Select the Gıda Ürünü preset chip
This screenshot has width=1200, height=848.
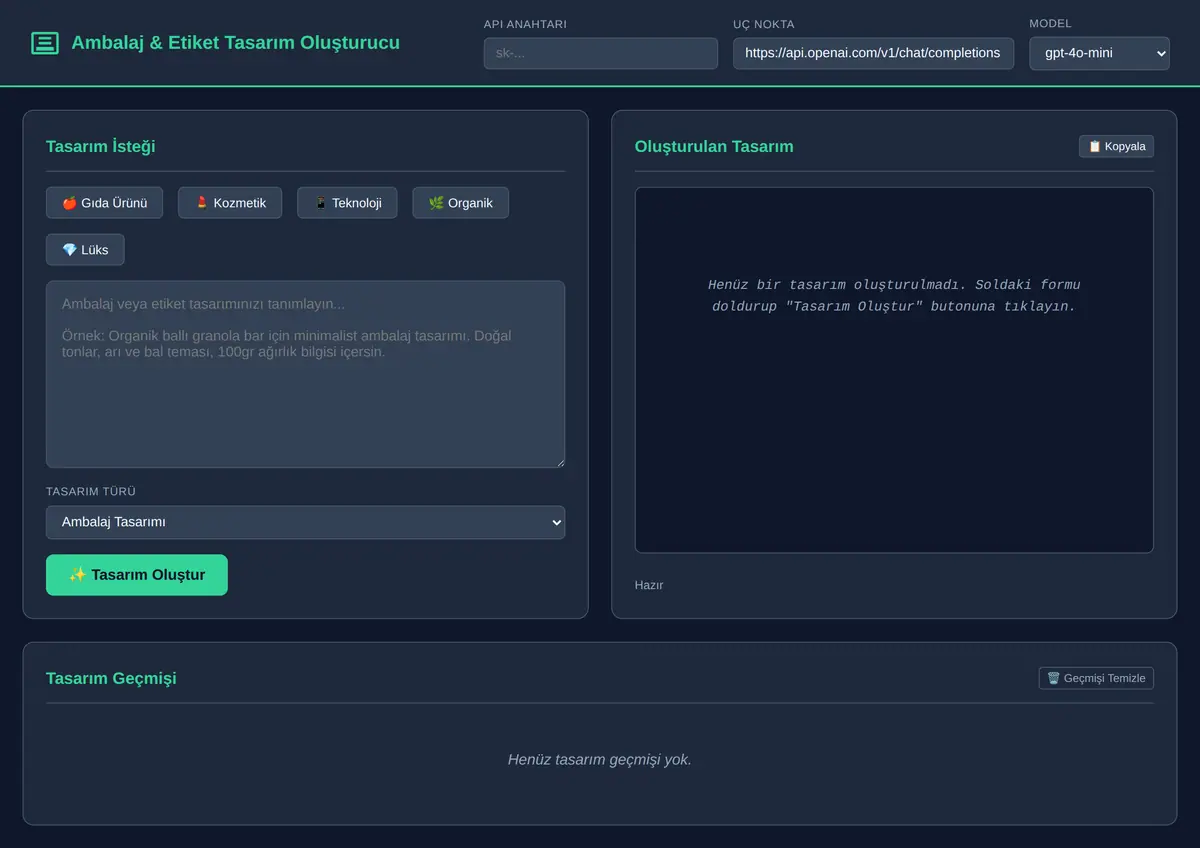[105, 203]
